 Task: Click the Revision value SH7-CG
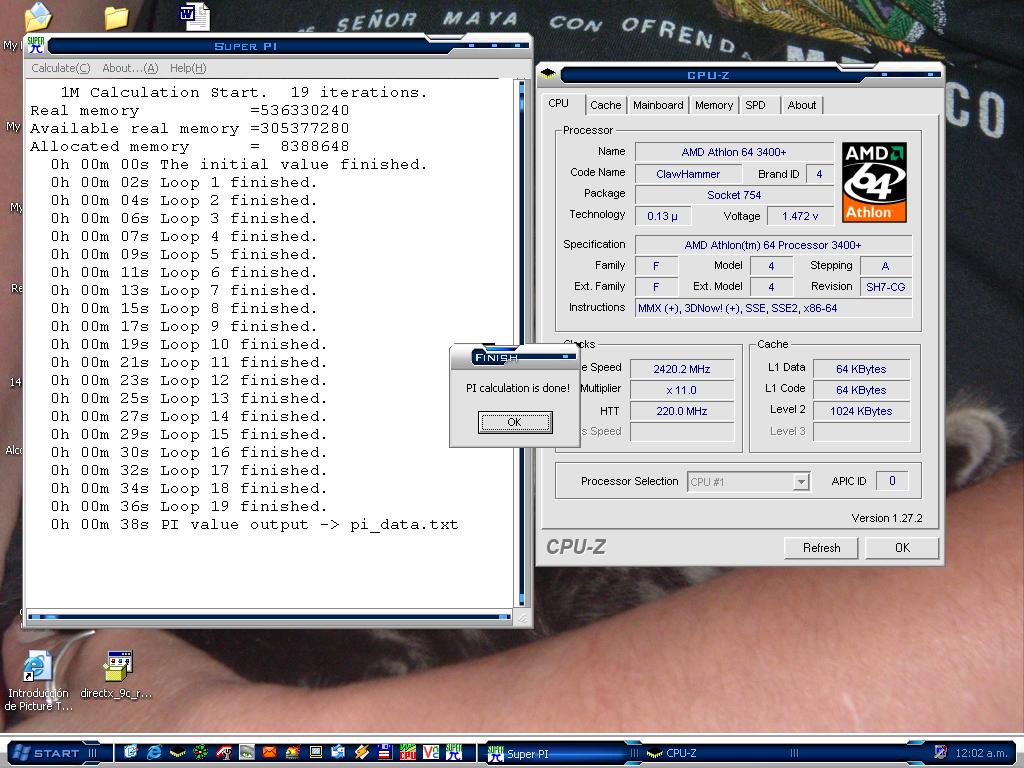point(886,287)
